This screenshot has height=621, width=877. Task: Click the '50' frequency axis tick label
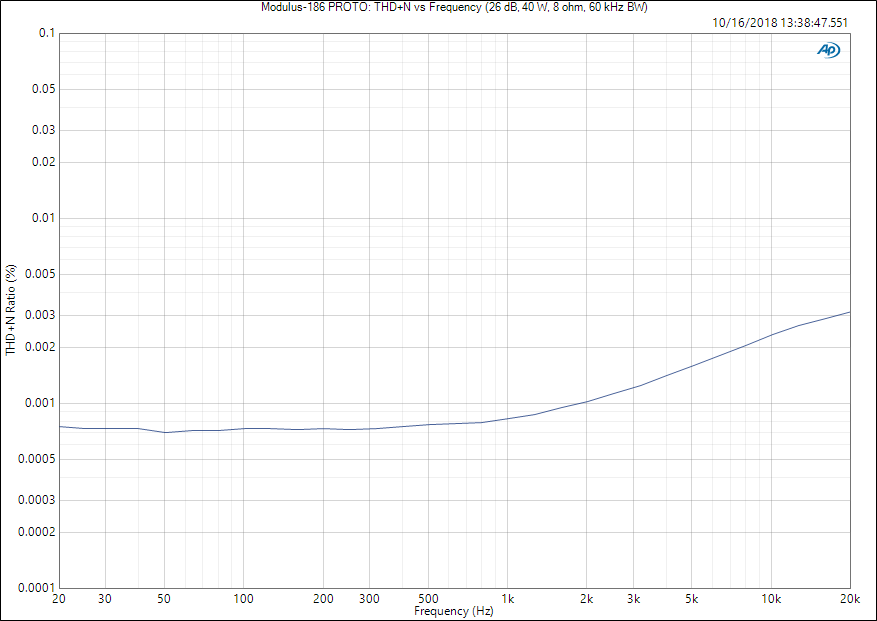click(x=164, y=599)
